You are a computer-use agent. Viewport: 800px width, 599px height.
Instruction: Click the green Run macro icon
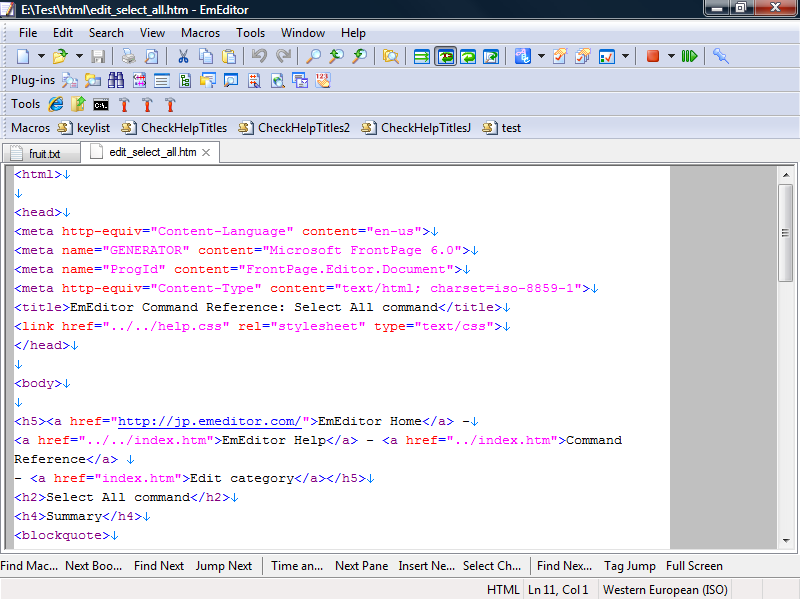coord(689,56)
